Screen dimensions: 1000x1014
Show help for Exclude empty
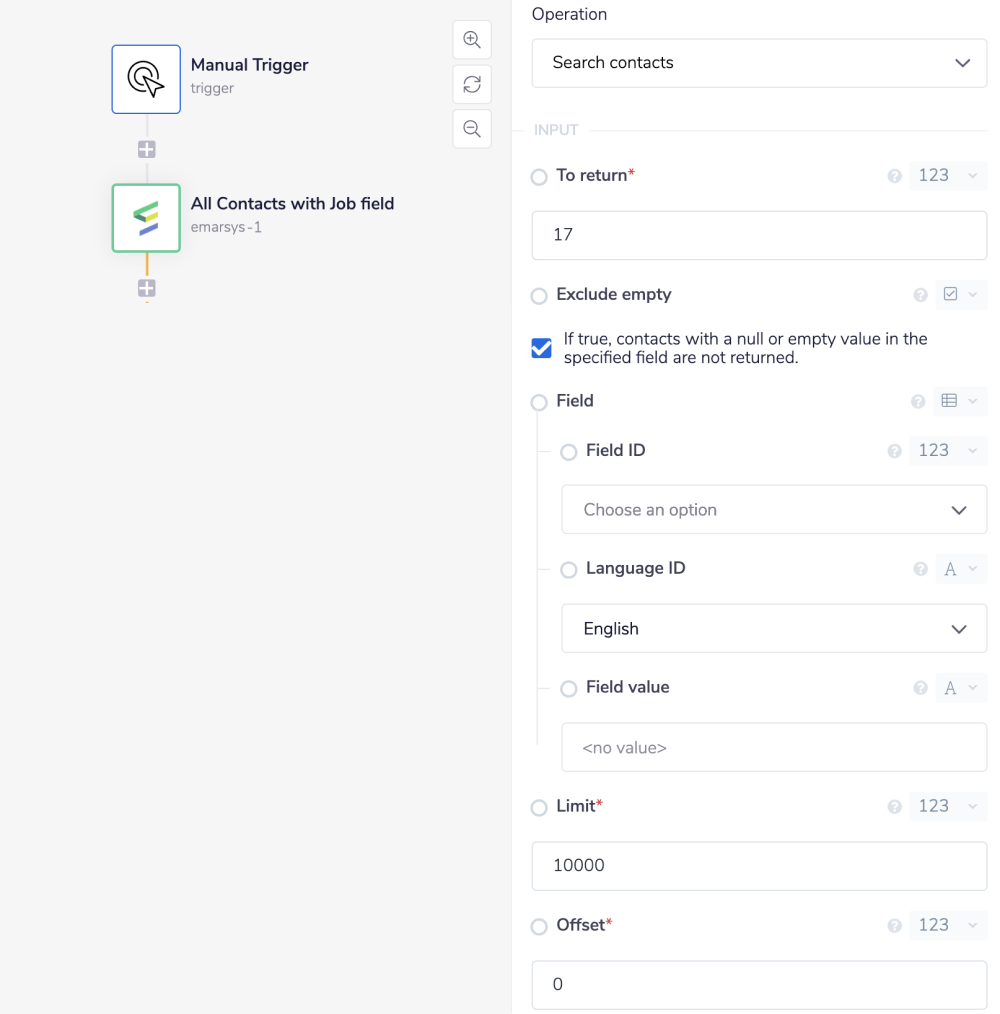[921, 295]
